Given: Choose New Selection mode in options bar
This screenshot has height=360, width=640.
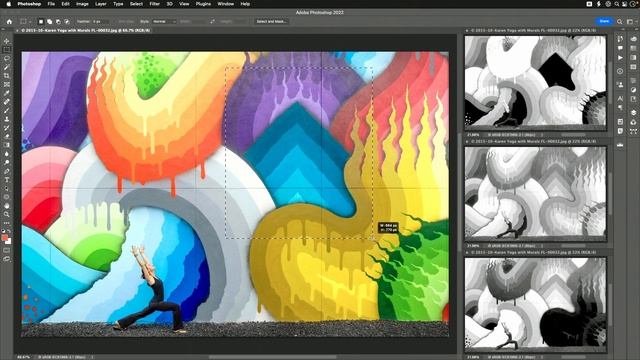Looking at the screenshot, I should point(41,21).
